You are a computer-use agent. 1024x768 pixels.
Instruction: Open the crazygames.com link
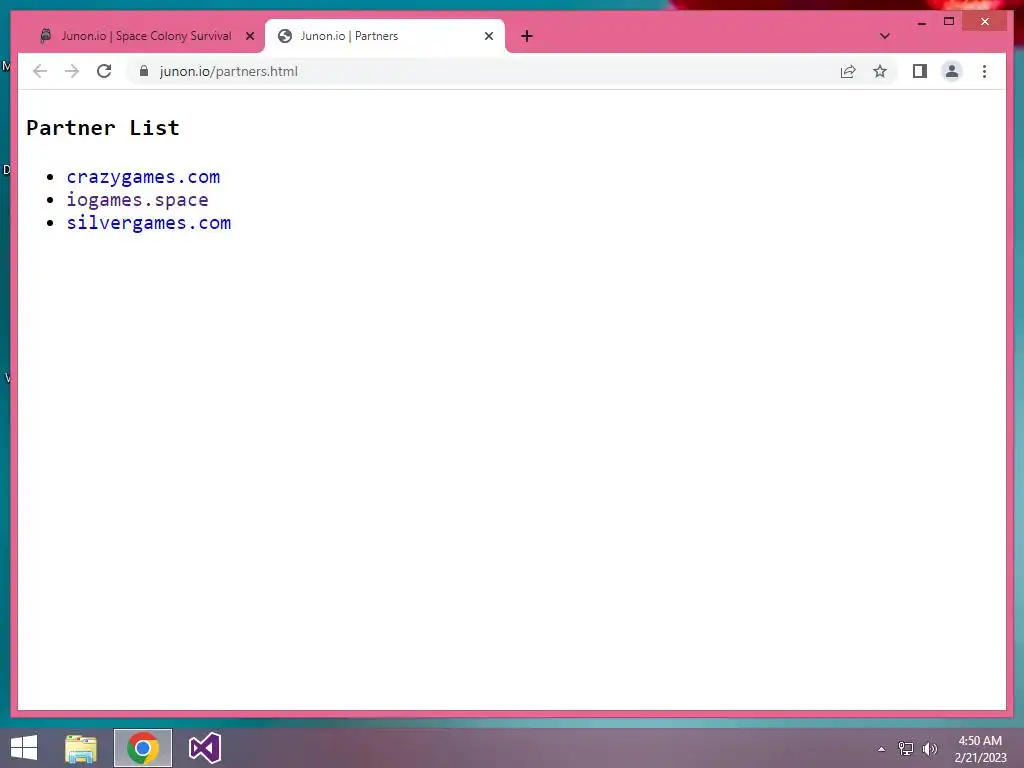click(143, 177)
